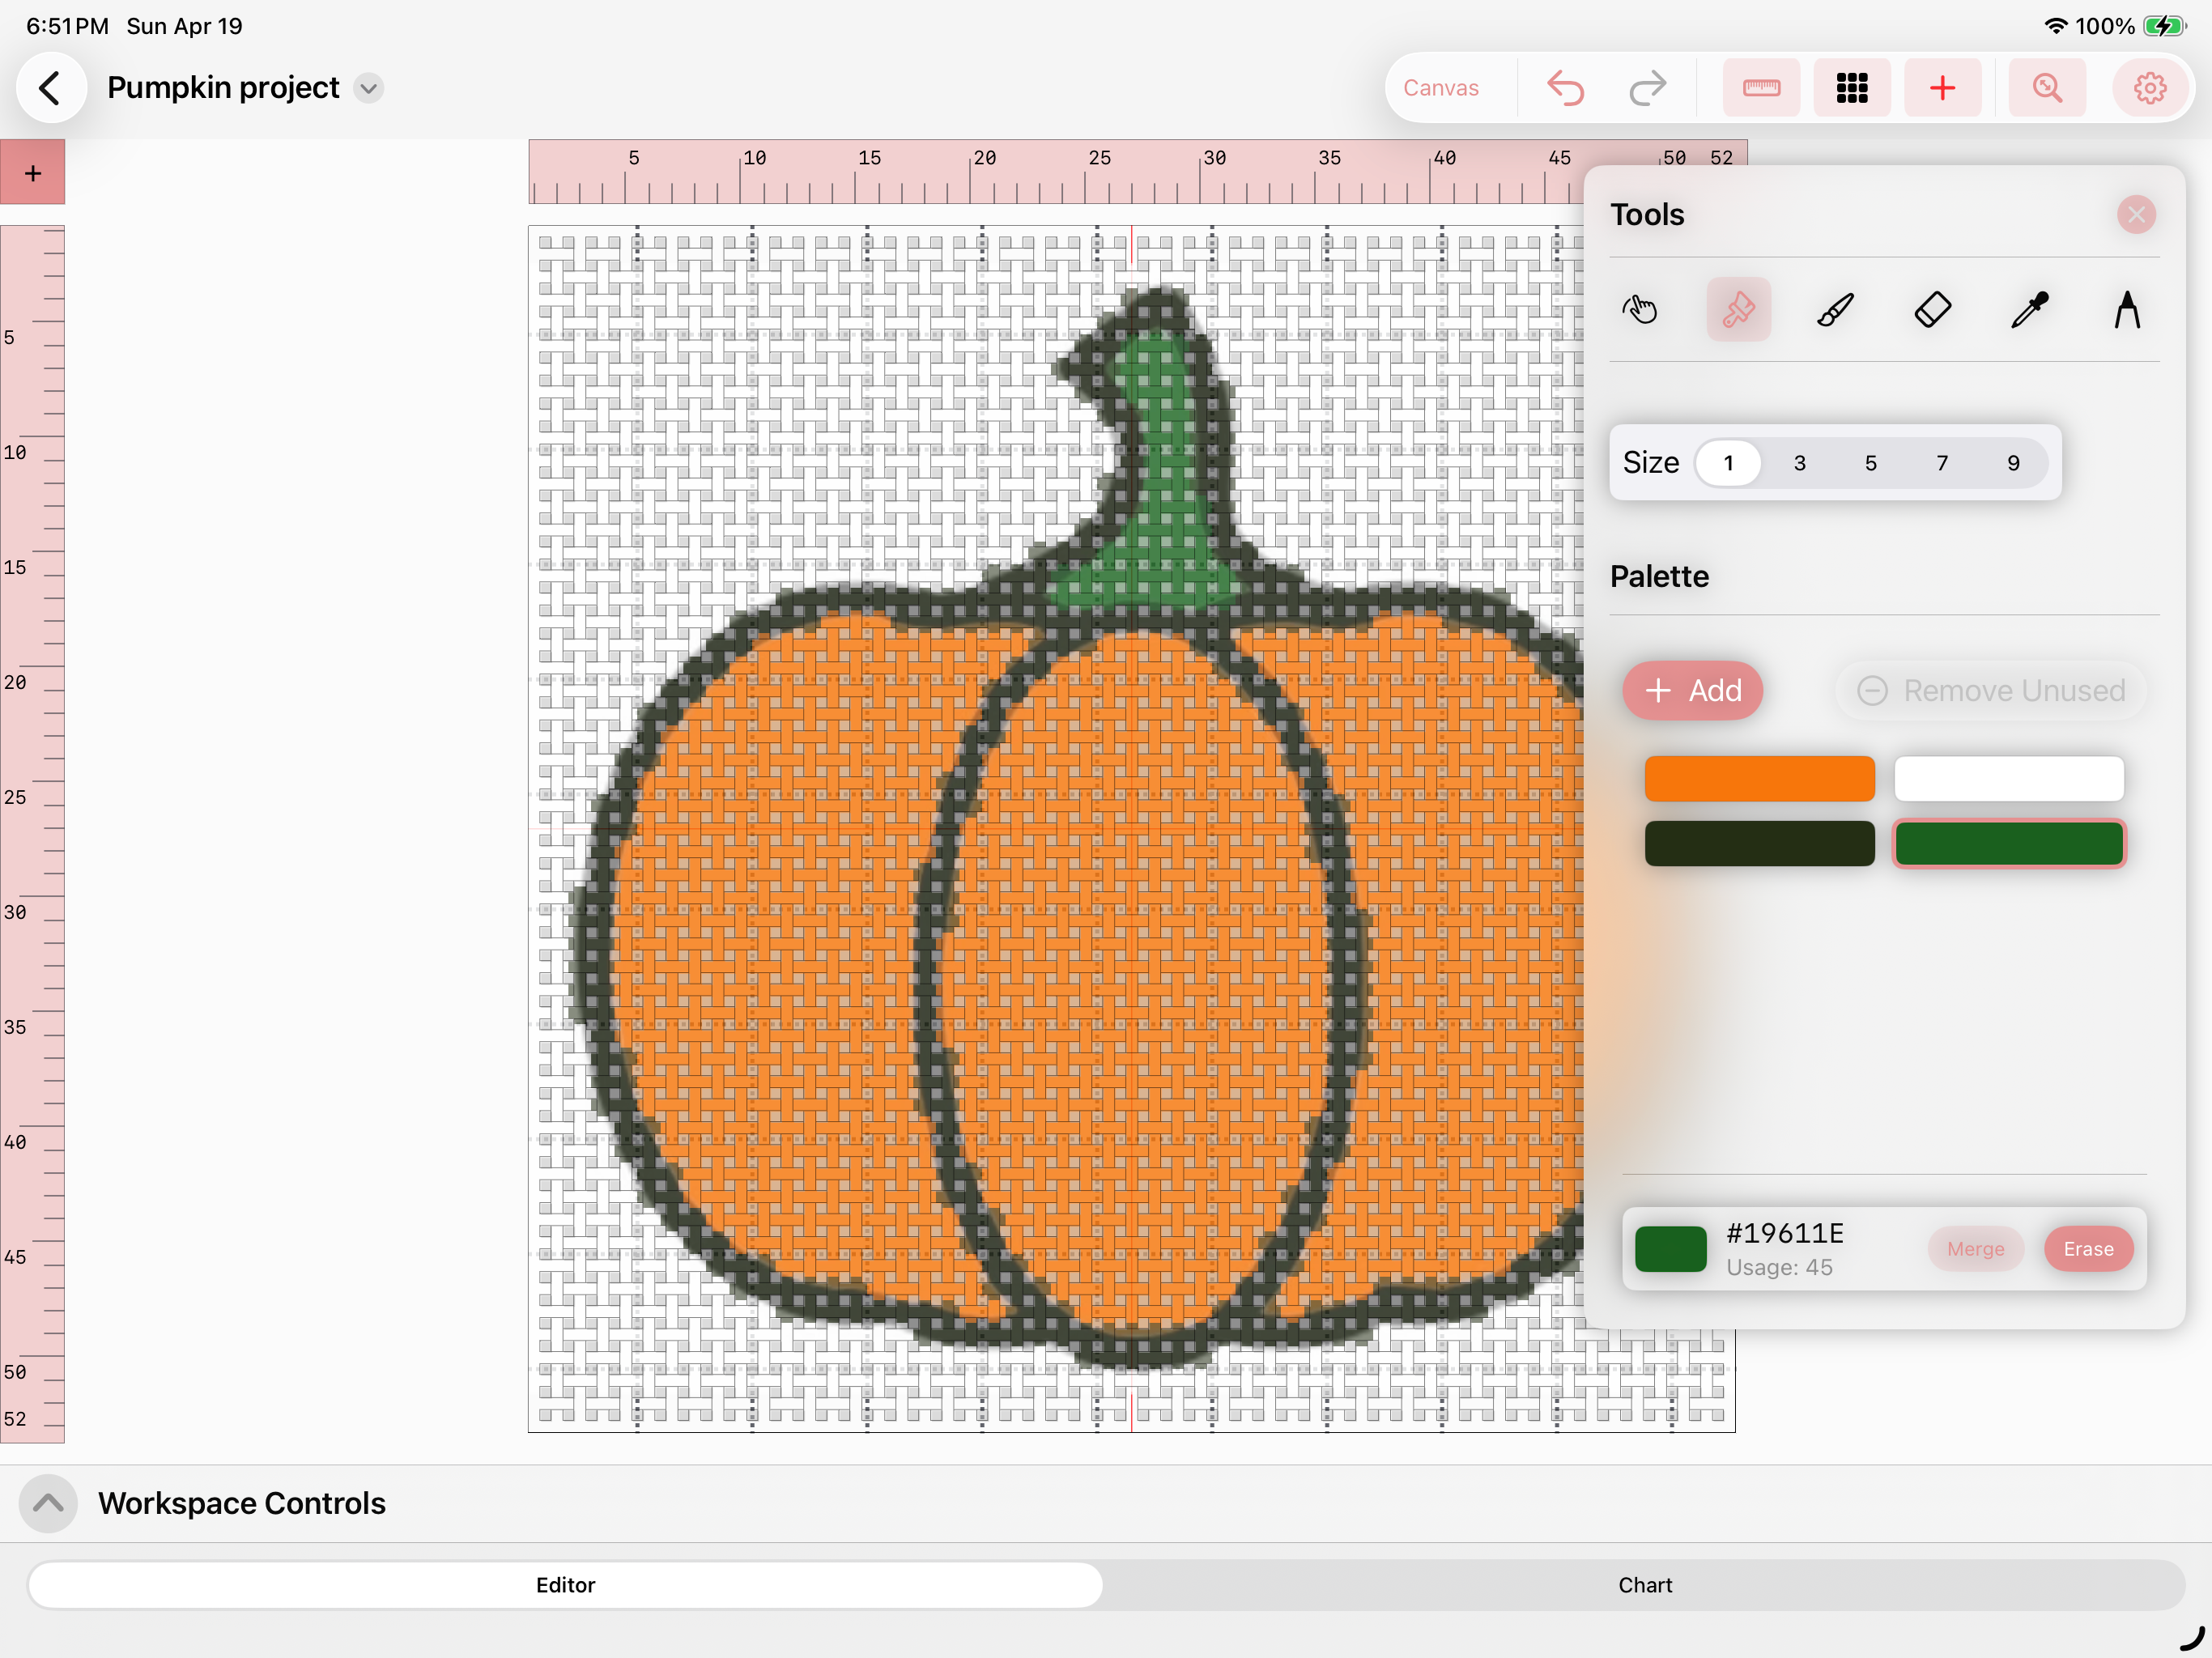Set brush size to 1
Viewport: 2212px width, 1658px height.
click(x=1728, y=463)
